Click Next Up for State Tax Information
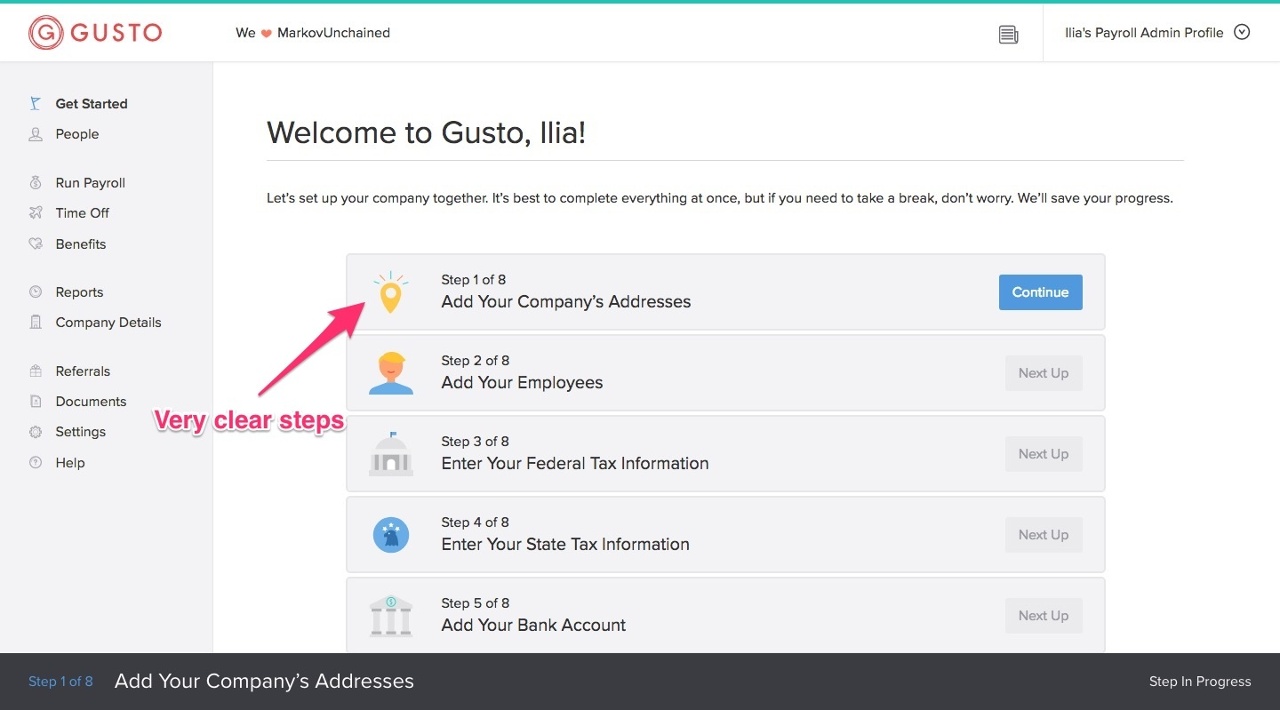1280x710 pixels. (x=1043, y=535)
